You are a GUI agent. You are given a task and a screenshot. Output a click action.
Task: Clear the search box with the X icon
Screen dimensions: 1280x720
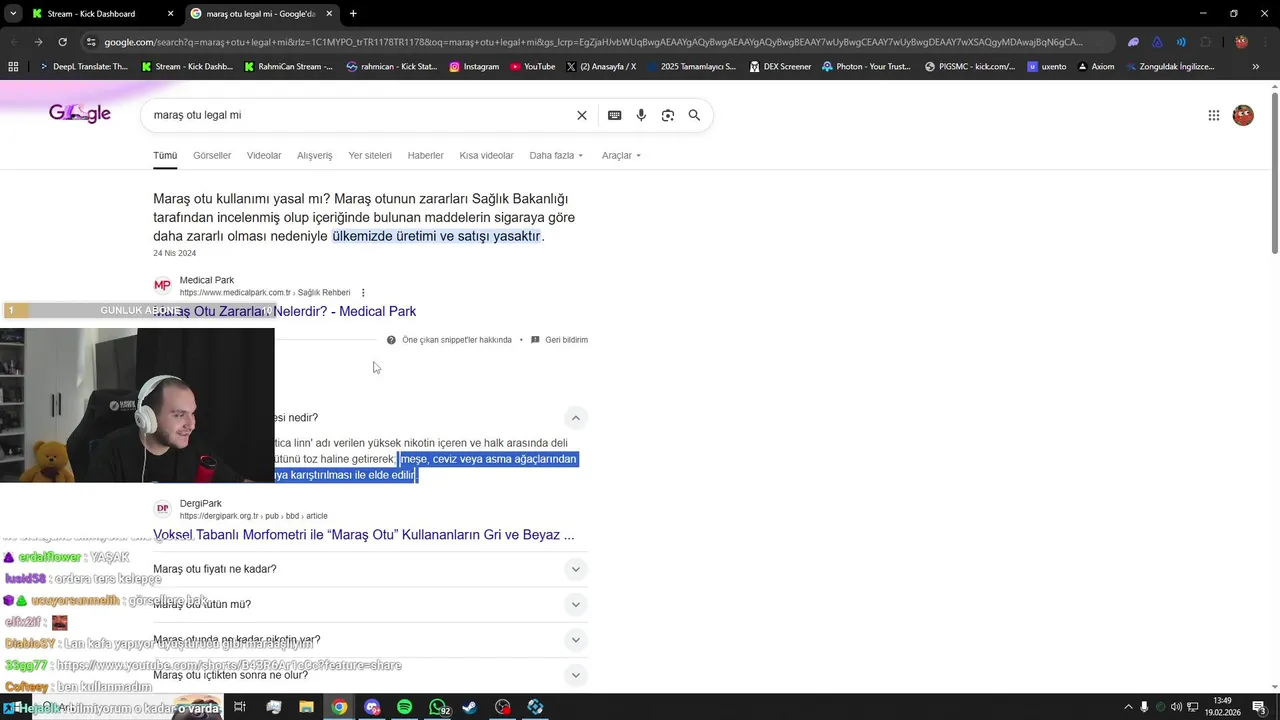581,115
